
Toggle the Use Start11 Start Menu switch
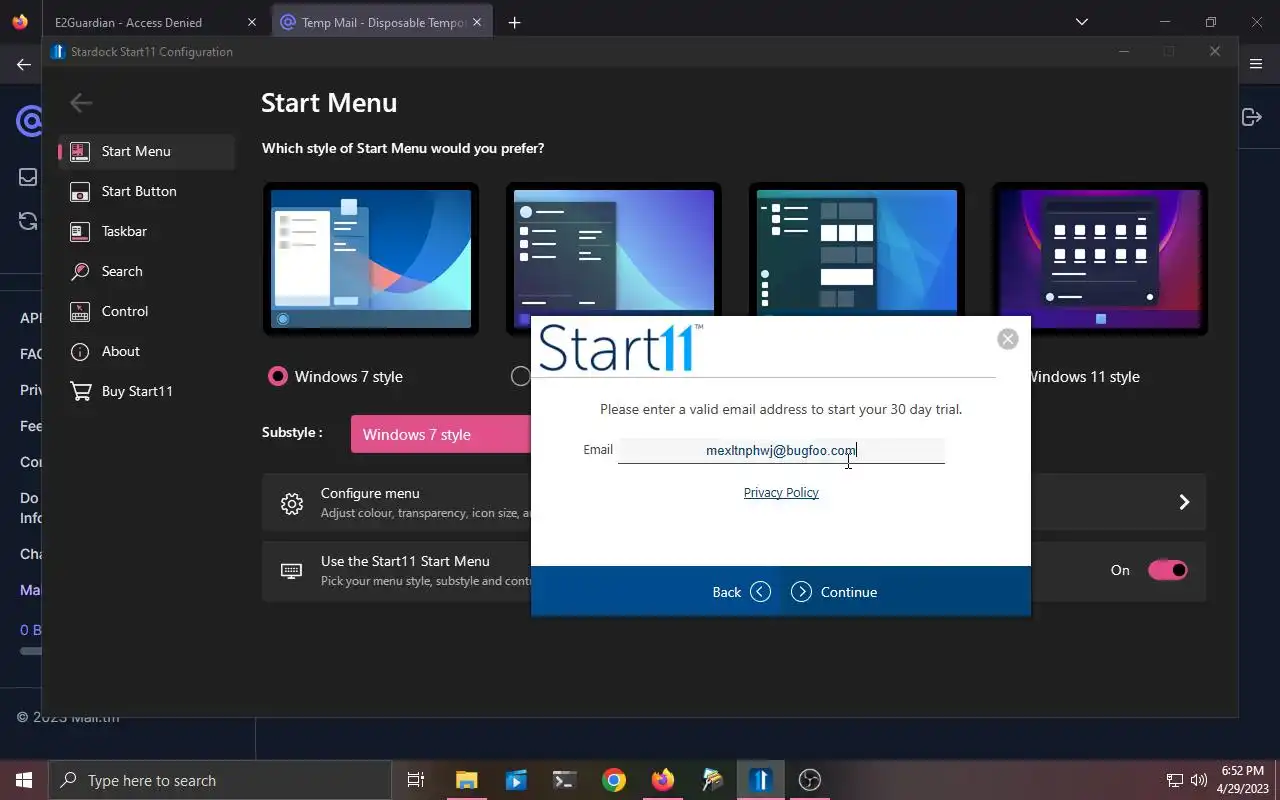click(x=1167, y=570)
